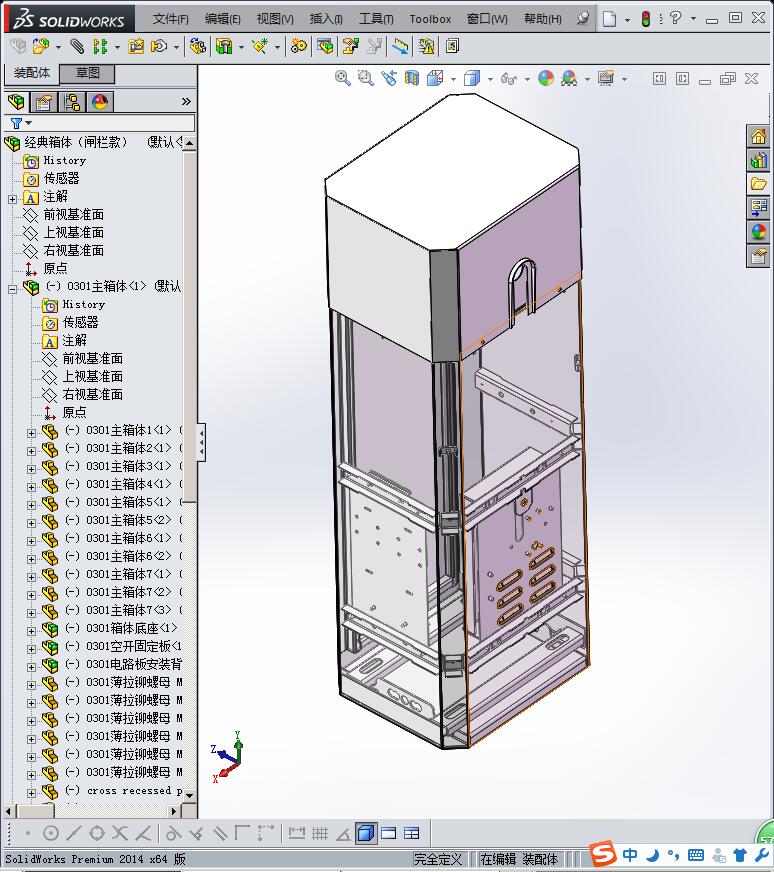The height and width of the screenshot is (872, 774).
Task: Open SolidWorks Resources home icon in task pane
Action: pos(758,136)
